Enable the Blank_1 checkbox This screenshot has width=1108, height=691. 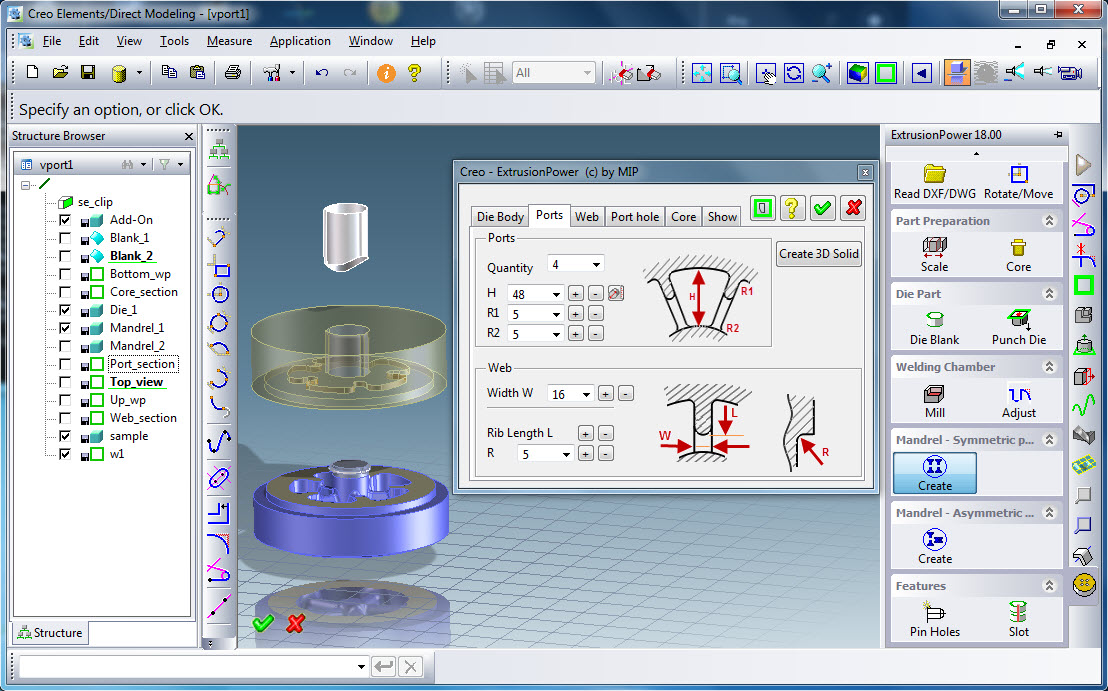tap(65, 238)
